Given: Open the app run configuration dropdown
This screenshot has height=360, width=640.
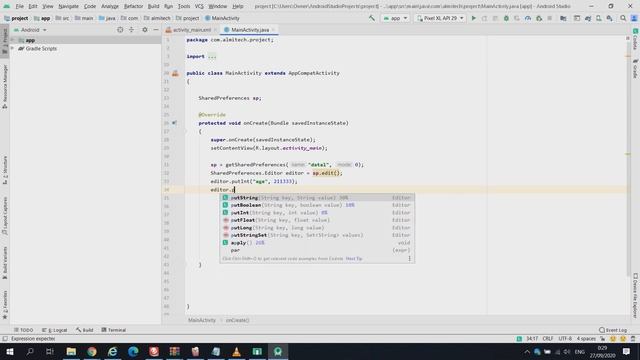Looking at the screenshot, I should click(395, 18).
